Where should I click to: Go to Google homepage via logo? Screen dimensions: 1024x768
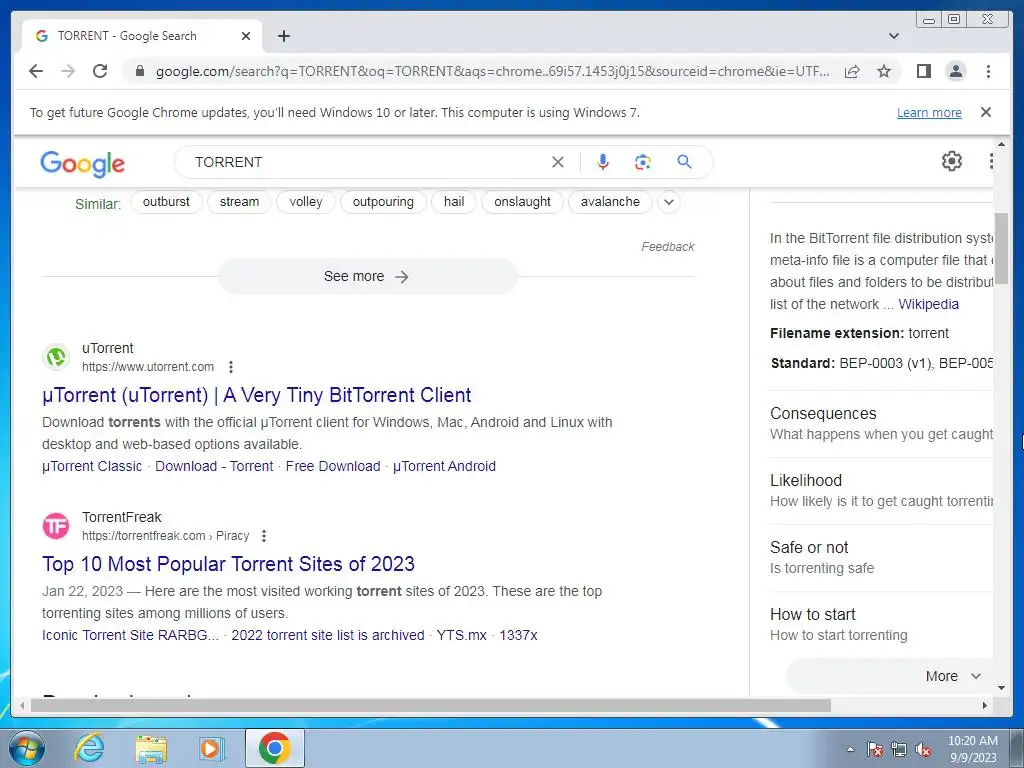pos(82,163)
